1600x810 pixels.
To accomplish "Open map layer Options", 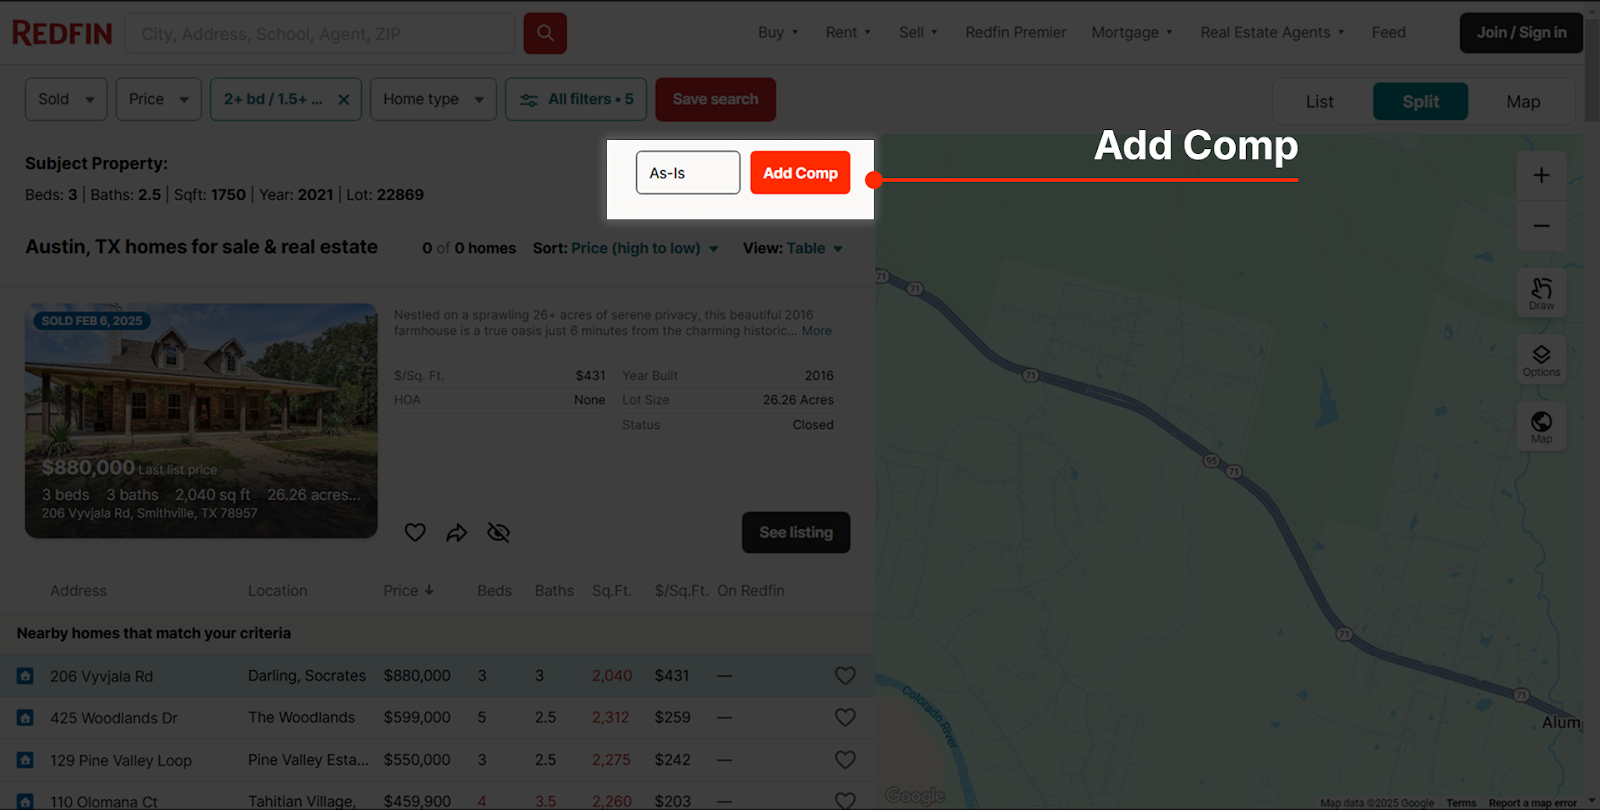I will 1541,360.
